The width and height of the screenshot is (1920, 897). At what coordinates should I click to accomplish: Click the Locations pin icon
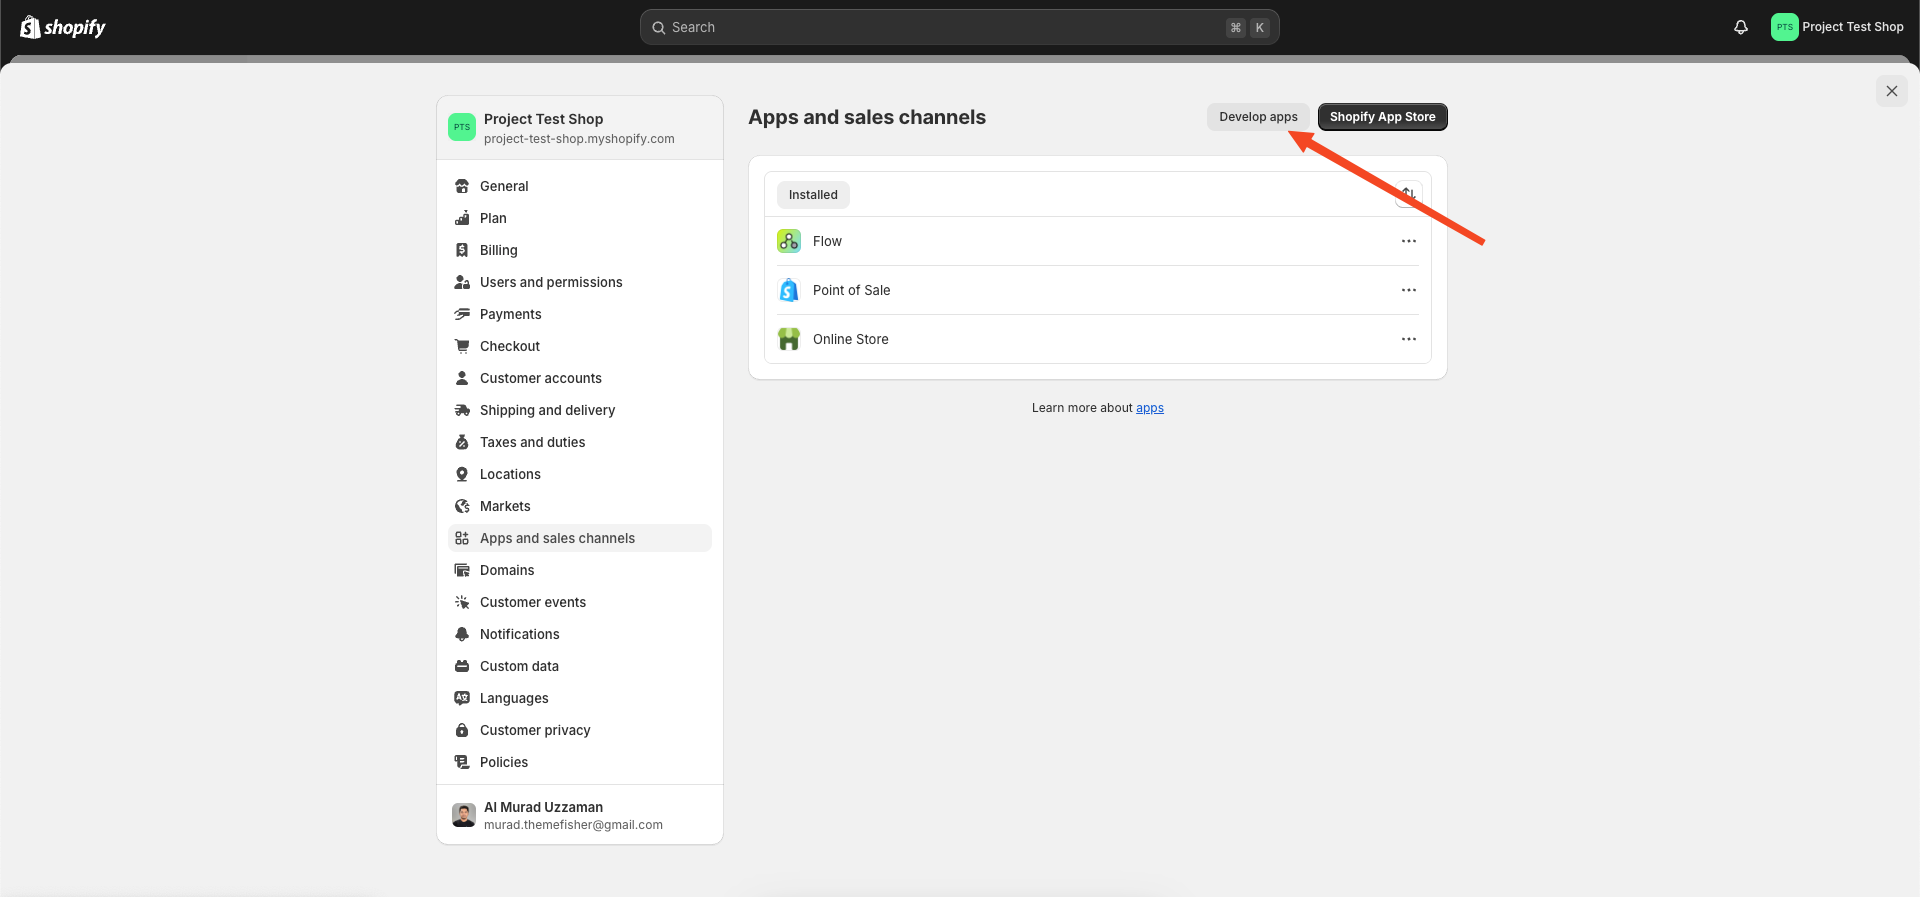click(x=462, y=474)
